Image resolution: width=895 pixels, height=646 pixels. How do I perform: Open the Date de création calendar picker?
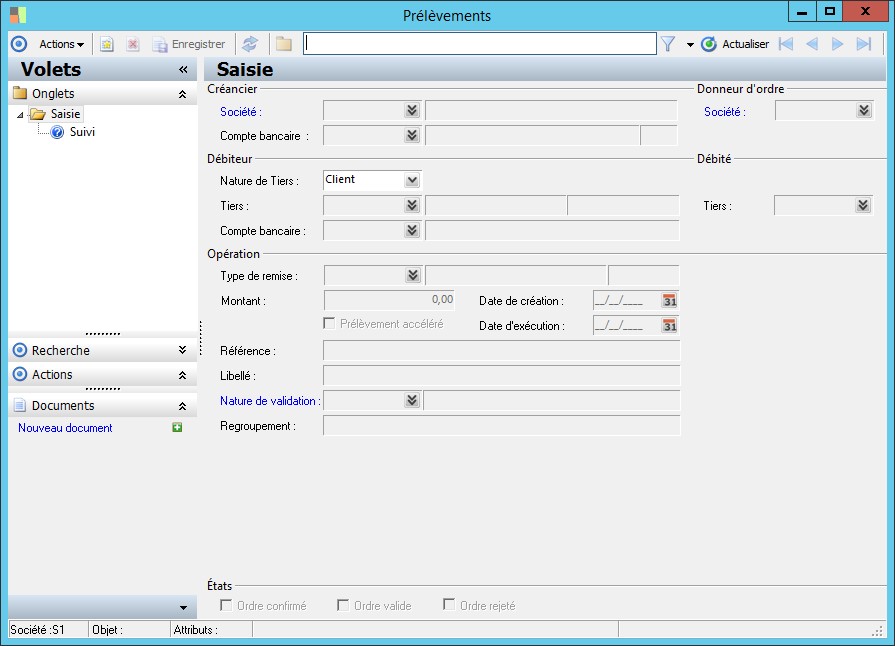tap(669, 300)
